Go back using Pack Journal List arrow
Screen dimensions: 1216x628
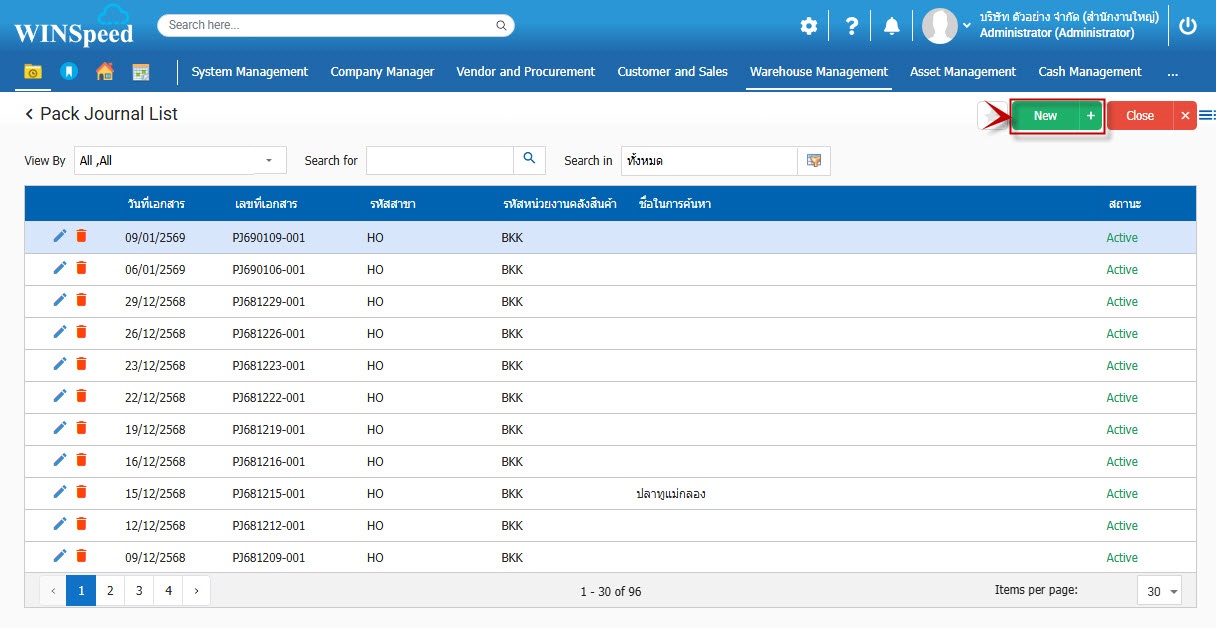(x=29, y=115)
